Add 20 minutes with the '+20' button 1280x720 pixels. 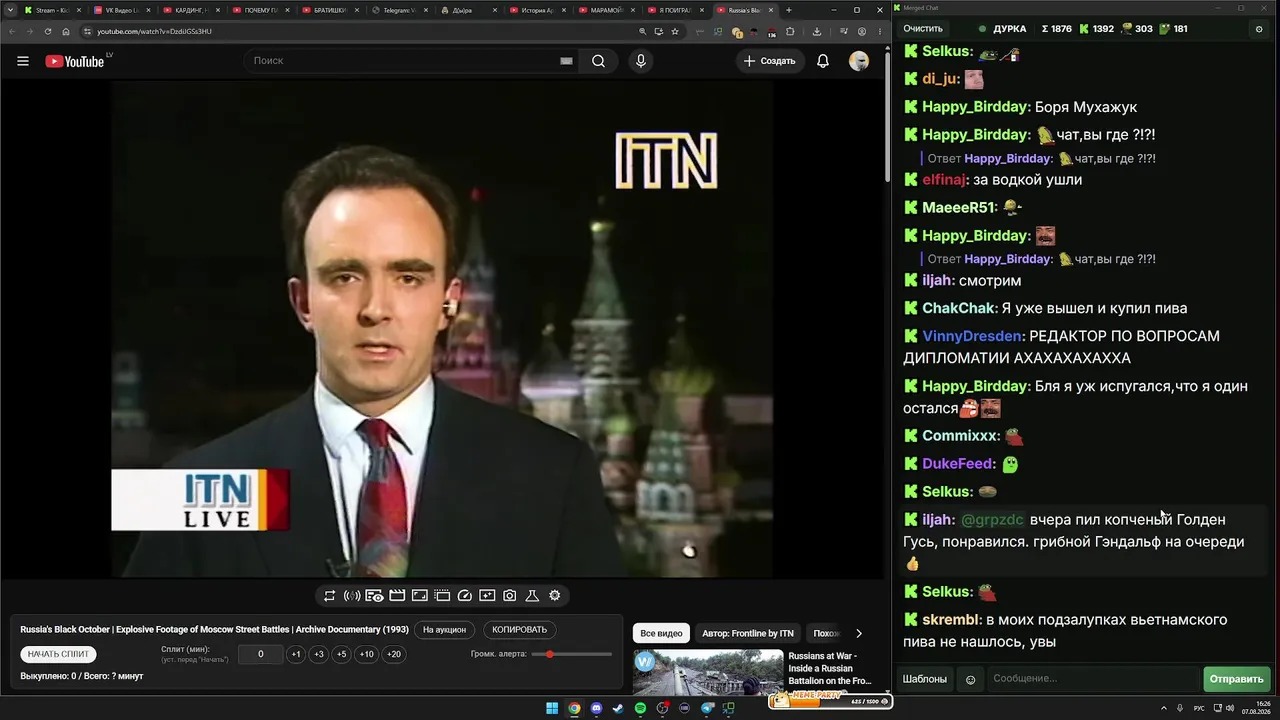pos(394,654)
